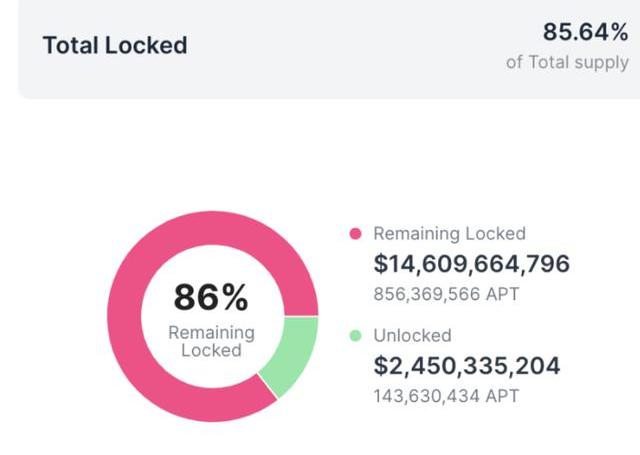Click the 86% value inside the donut
Image resolution: width=640 pixels, height=455 pixels.
tap(211, 297)
